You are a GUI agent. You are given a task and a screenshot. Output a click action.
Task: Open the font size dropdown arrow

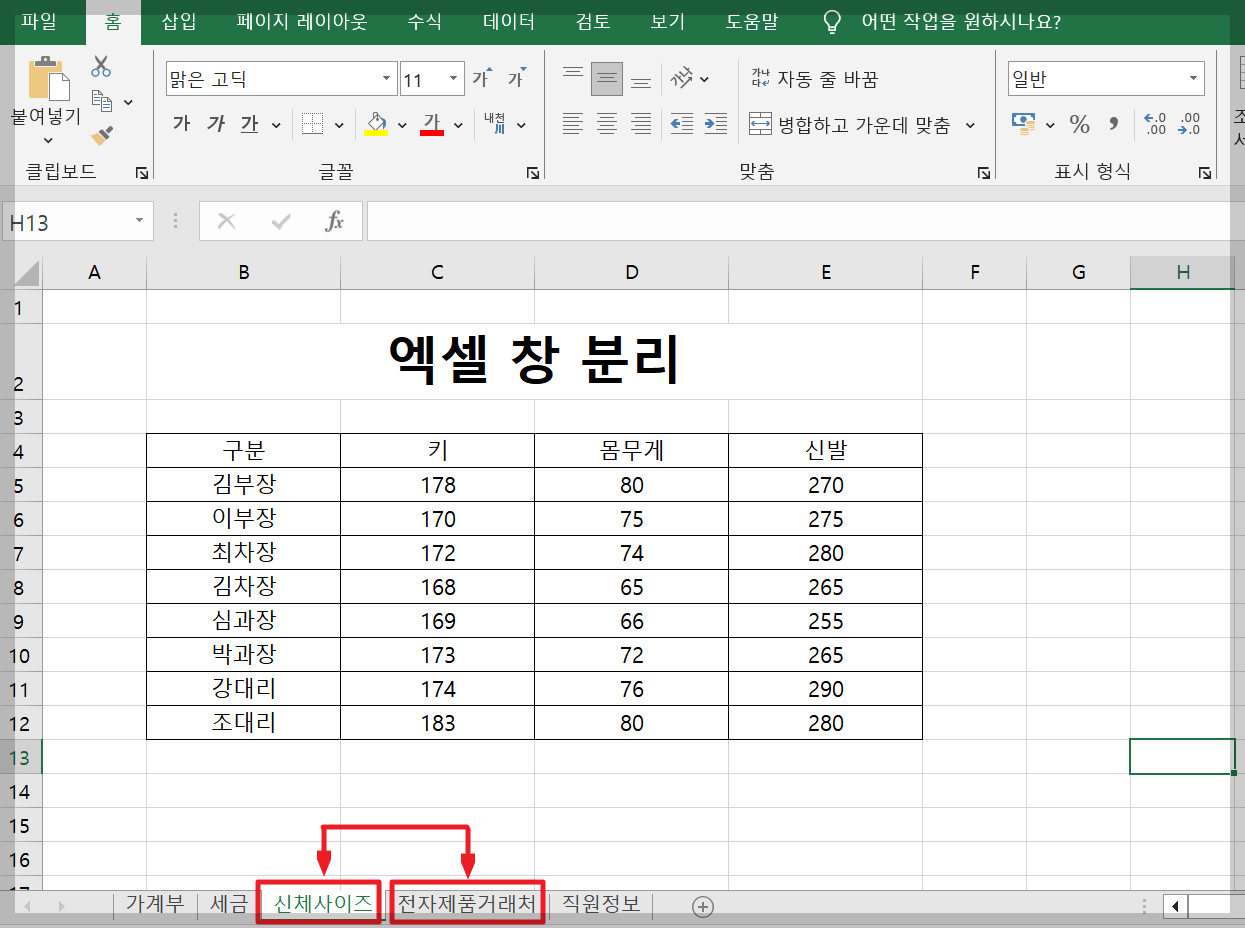pos(452,78)
